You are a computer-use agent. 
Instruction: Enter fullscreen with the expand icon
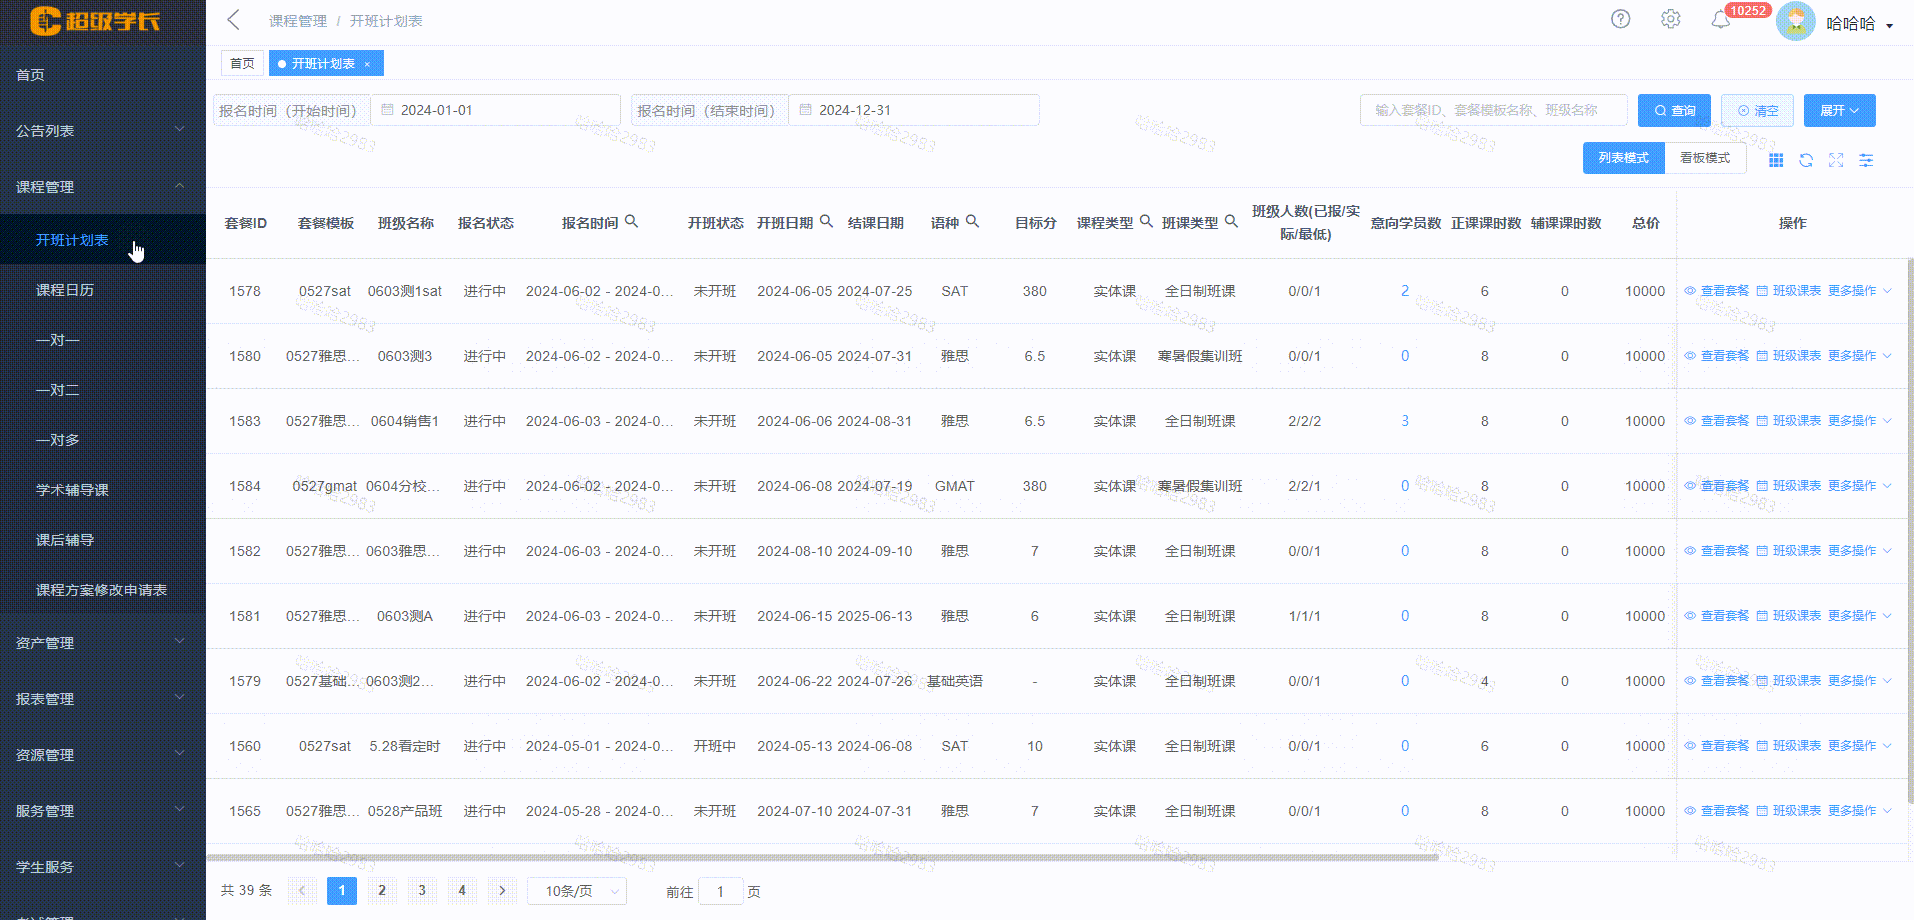point(1836,160)
